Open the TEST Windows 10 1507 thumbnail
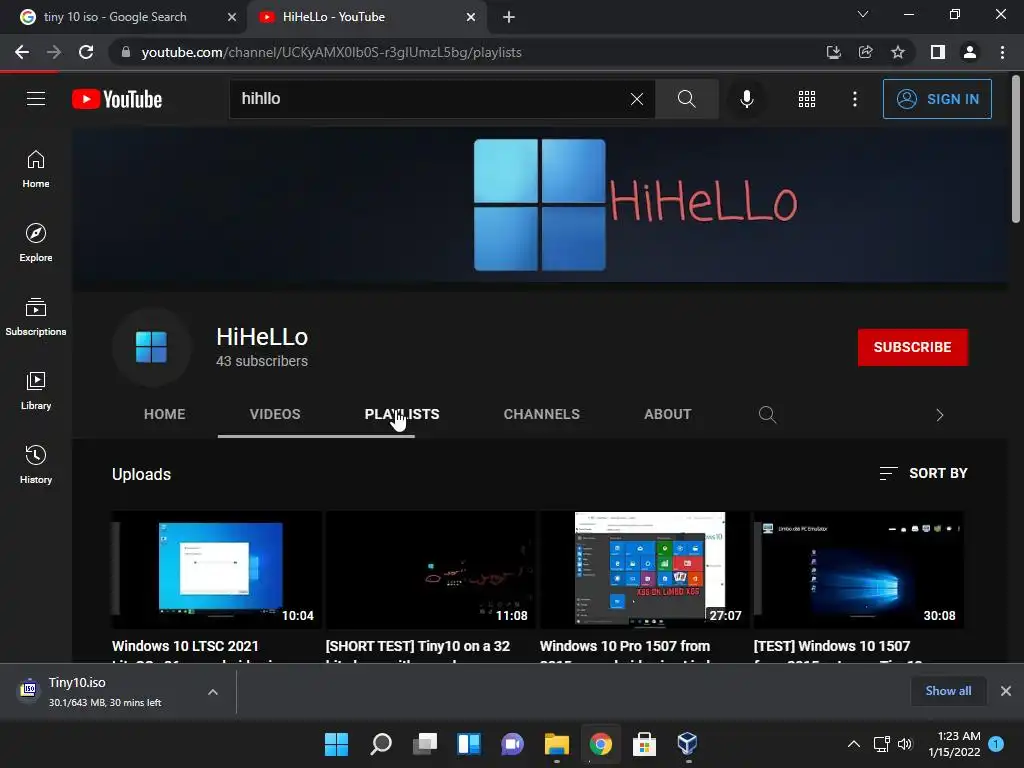 pyautogui.click(x=858, y=569)
